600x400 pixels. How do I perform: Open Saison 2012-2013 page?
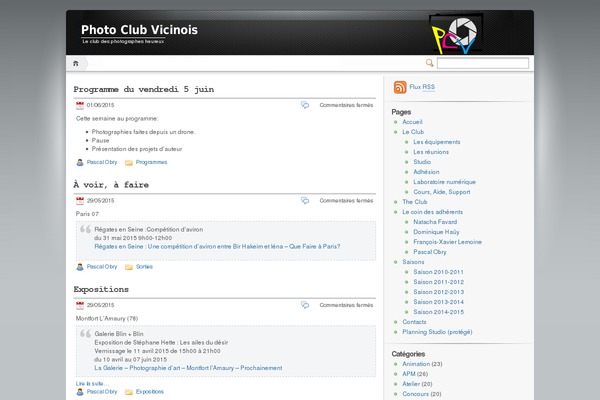click(439, 292)
